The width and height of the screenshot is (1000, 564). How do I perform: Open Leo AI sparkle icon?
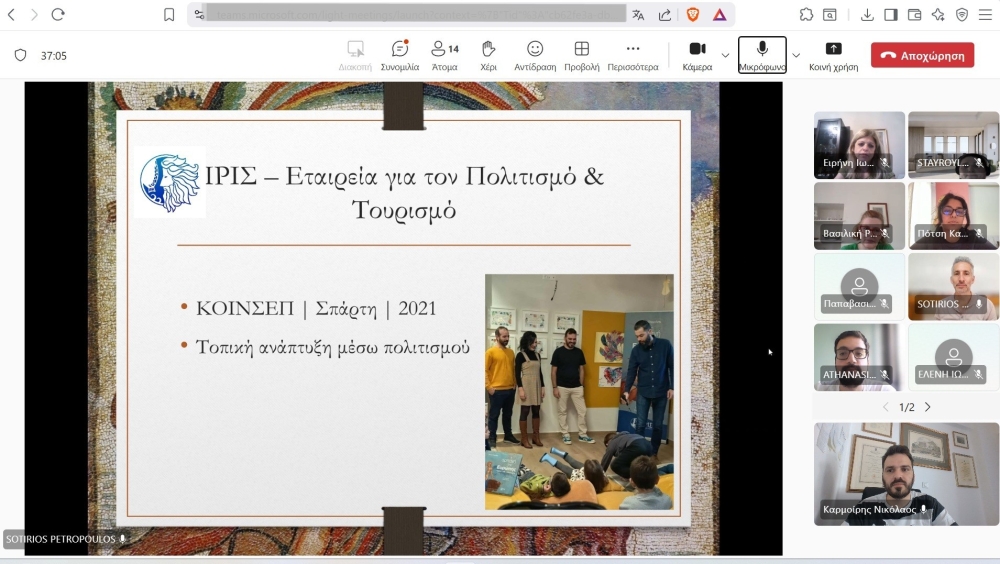(x=938, y=14)
